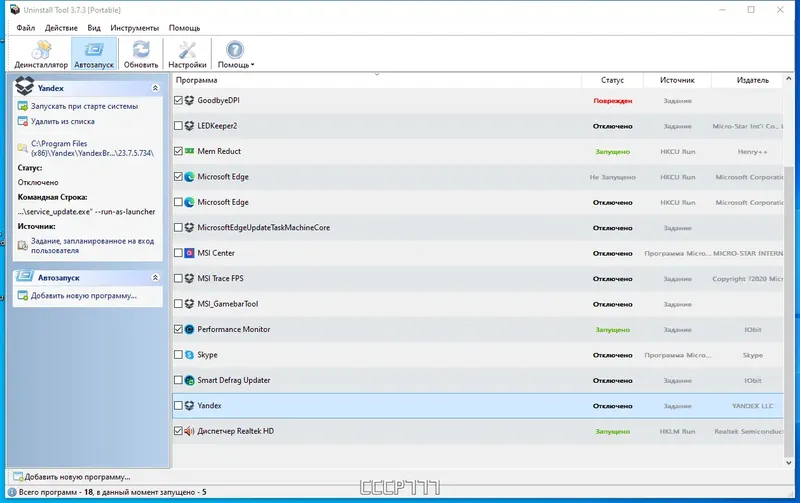Click the Диспетчер Realtek HD speaker icon
Image resolution: width=800 pixels, height=503 pixels.
(x=189, y=431)
